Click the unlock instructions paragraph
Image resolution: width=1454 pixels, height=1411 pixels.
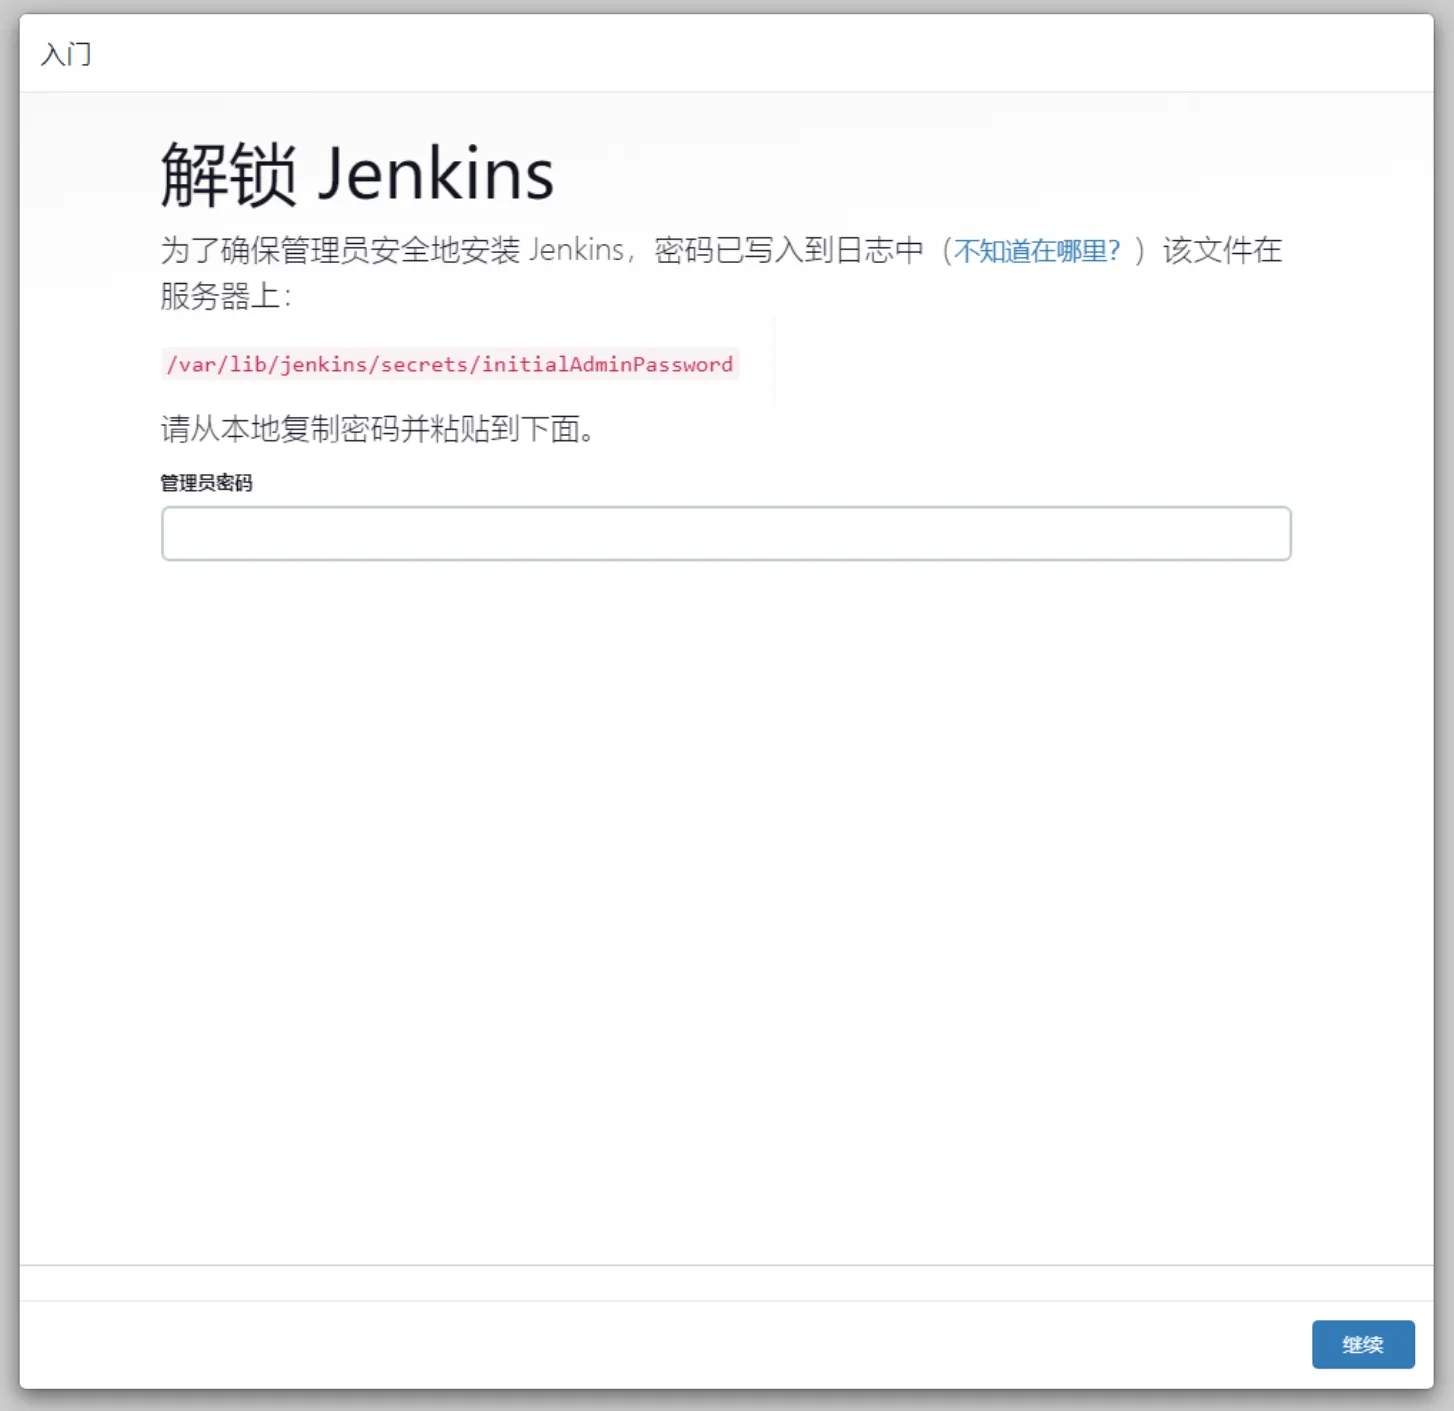click(x=700, y=270)
